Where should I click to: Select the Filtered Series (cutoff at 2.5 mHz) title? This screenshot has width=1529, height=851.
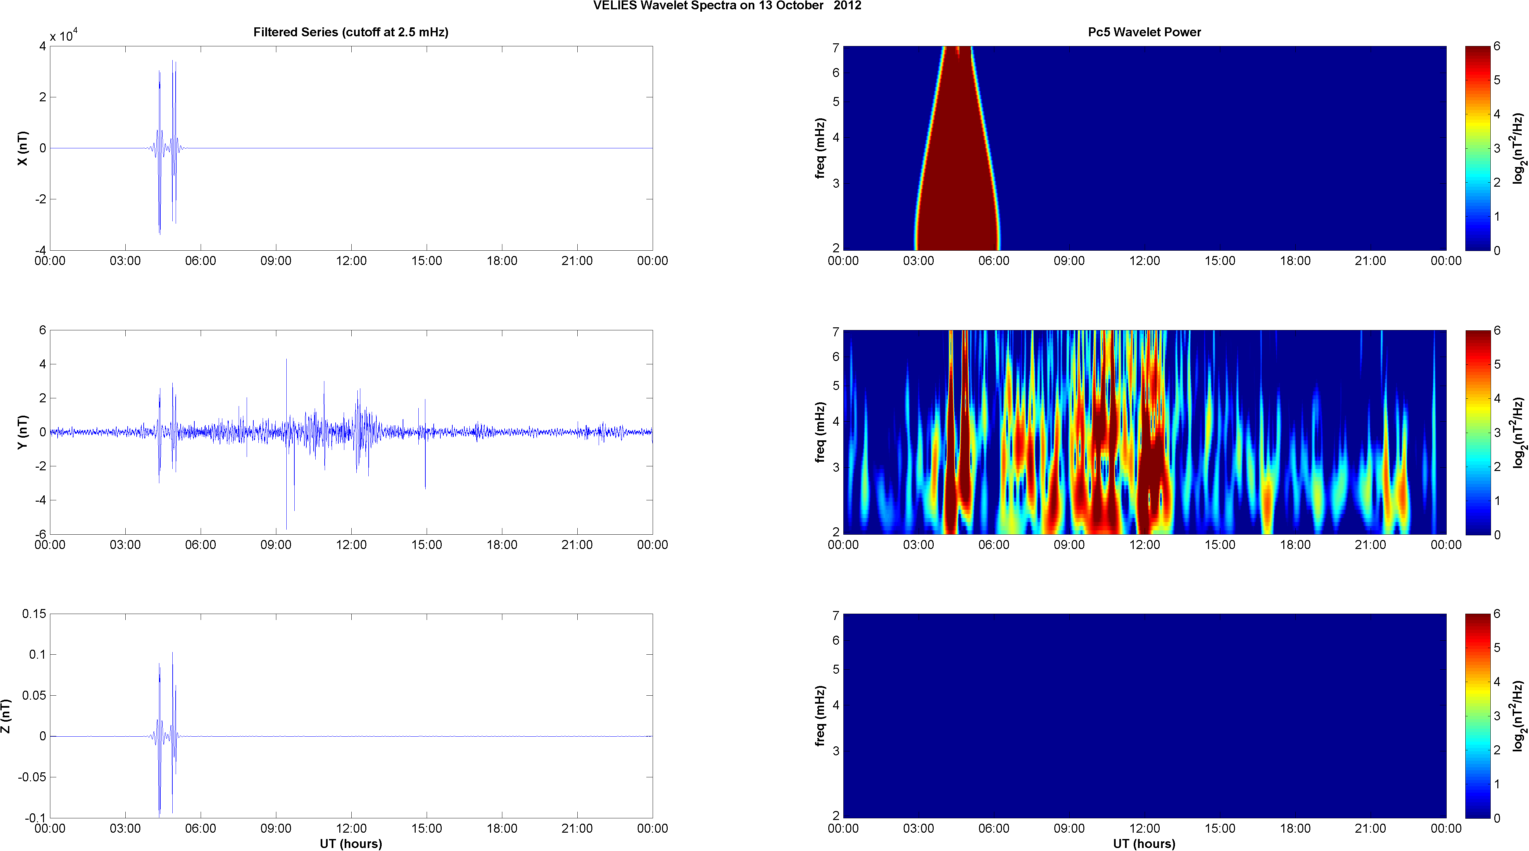pos(351,32)
